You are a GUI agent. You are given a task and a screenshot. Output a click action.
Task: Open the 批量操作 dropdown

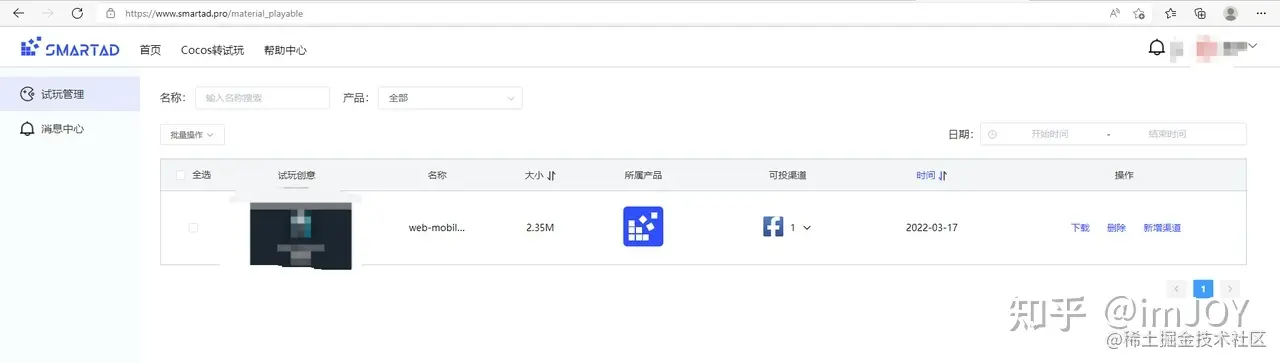tap(192, 134)
